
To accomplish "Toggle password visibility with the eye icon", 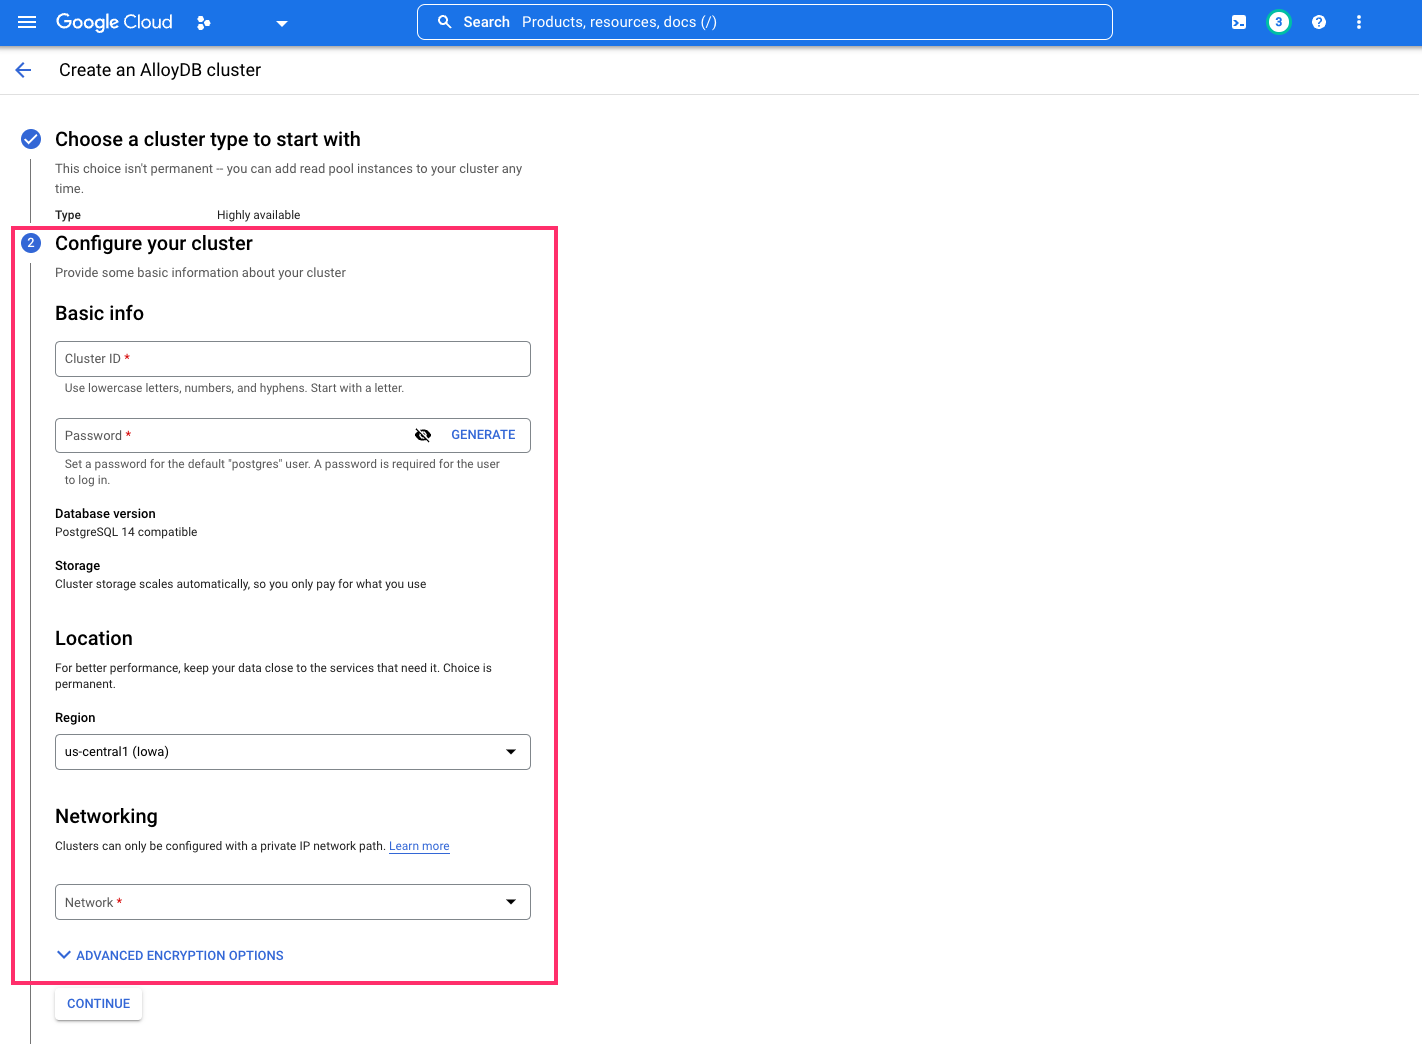I will click(x=423, y=434).
